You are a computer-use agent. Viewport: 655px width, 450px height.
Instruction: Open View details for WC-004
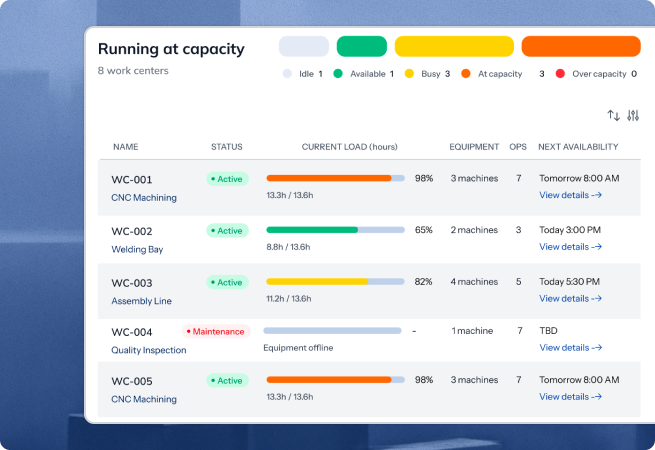point(571,348)
